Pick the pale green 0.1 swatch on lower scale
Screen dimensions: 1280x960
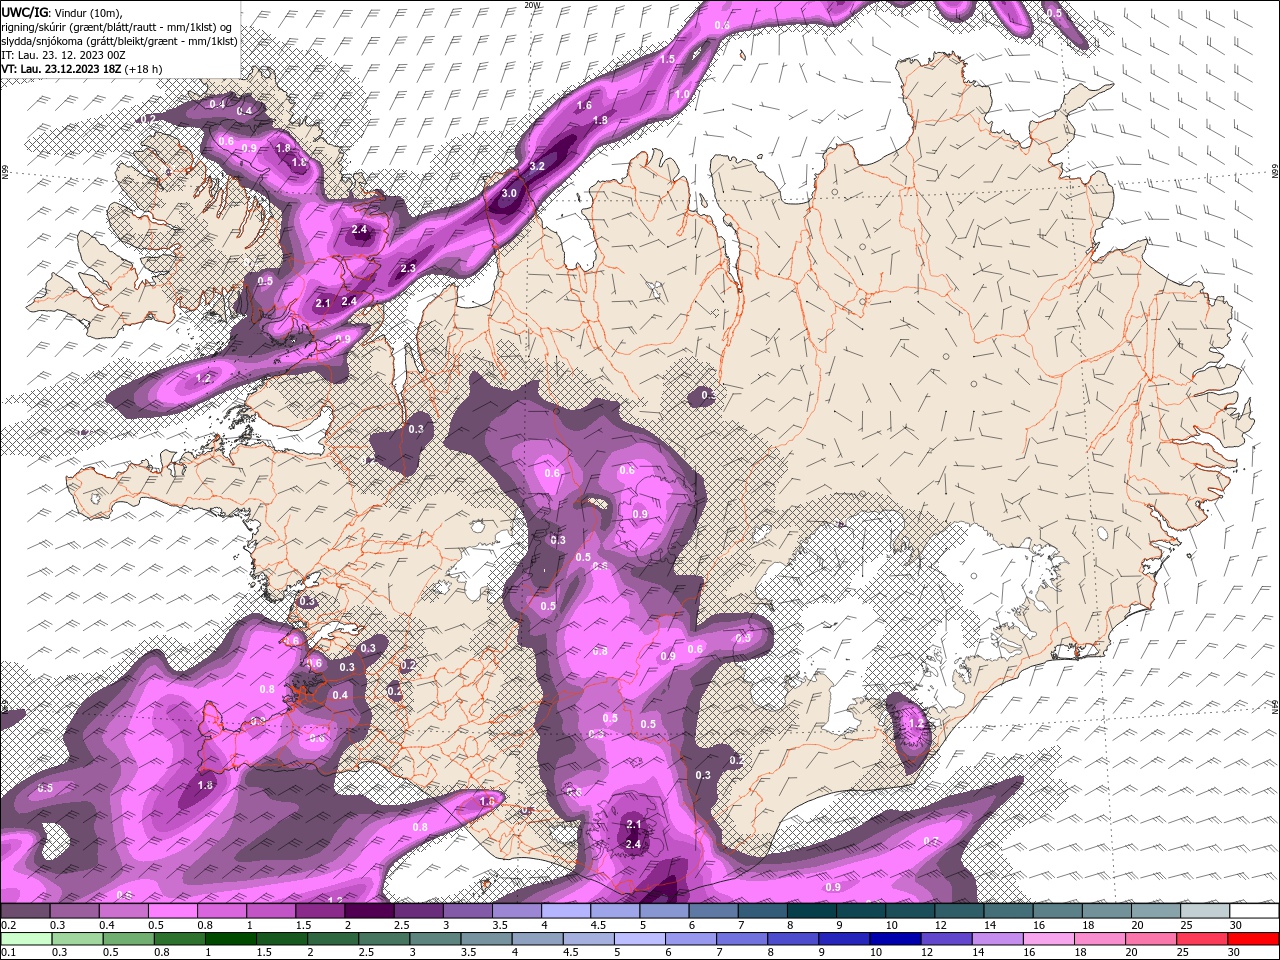pyautogui.click(x=26, y=939)
